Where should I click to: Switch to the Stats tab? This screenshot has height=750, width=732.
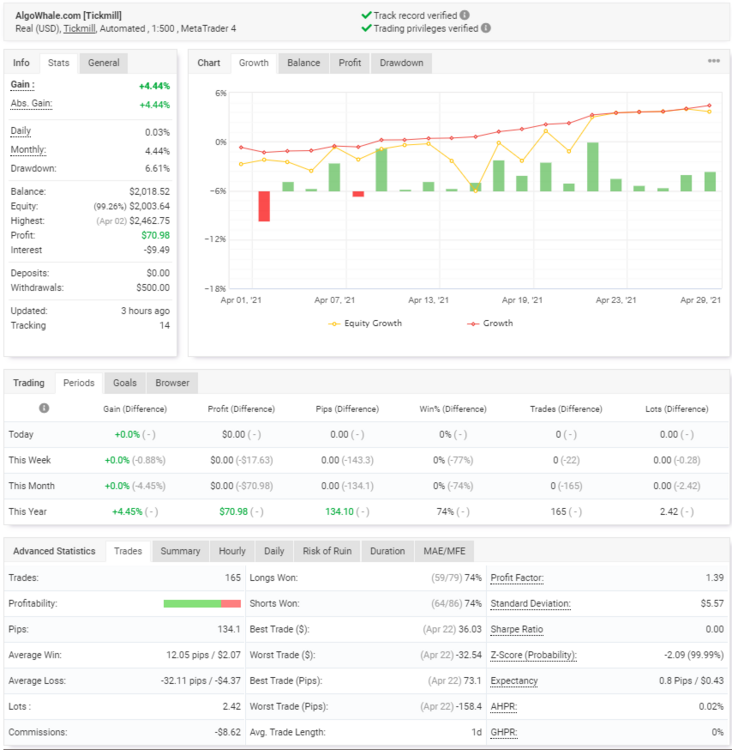tap(58, 63)
